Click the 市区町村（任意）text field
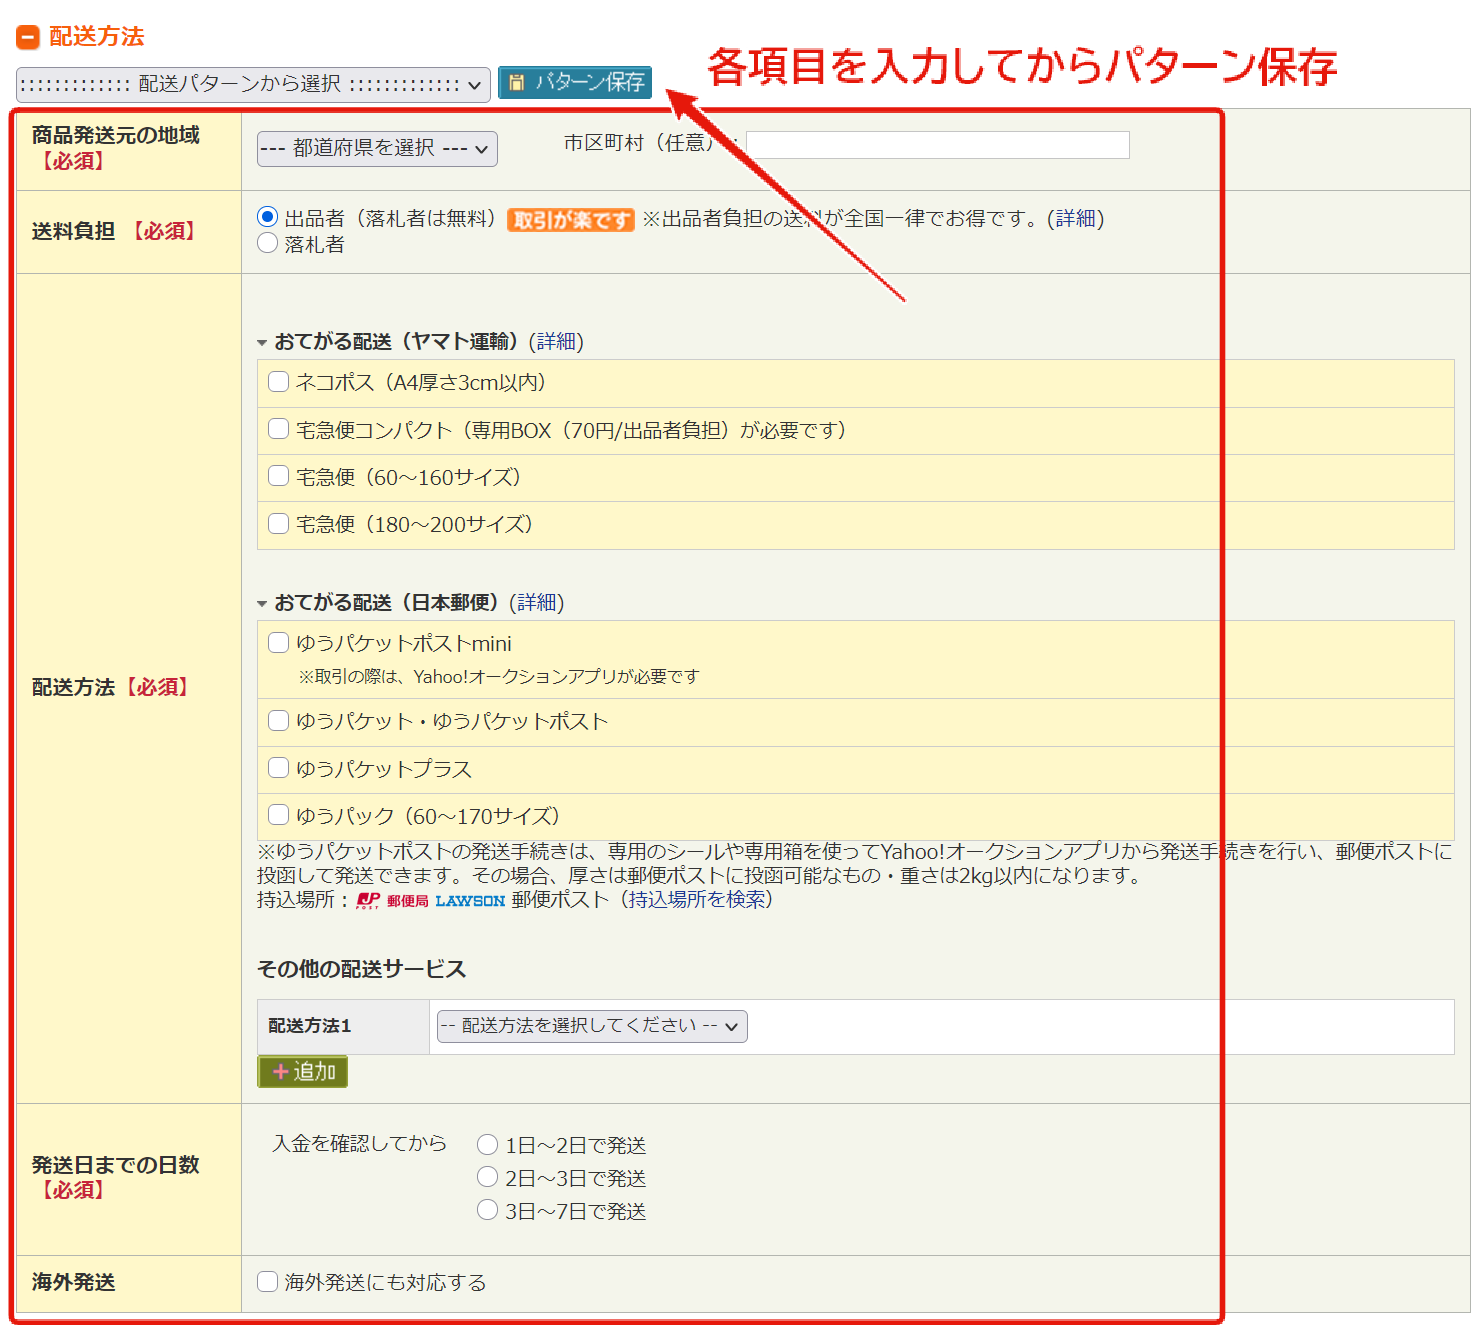This screenshot has height=1330, width=1480. [938, 145]
